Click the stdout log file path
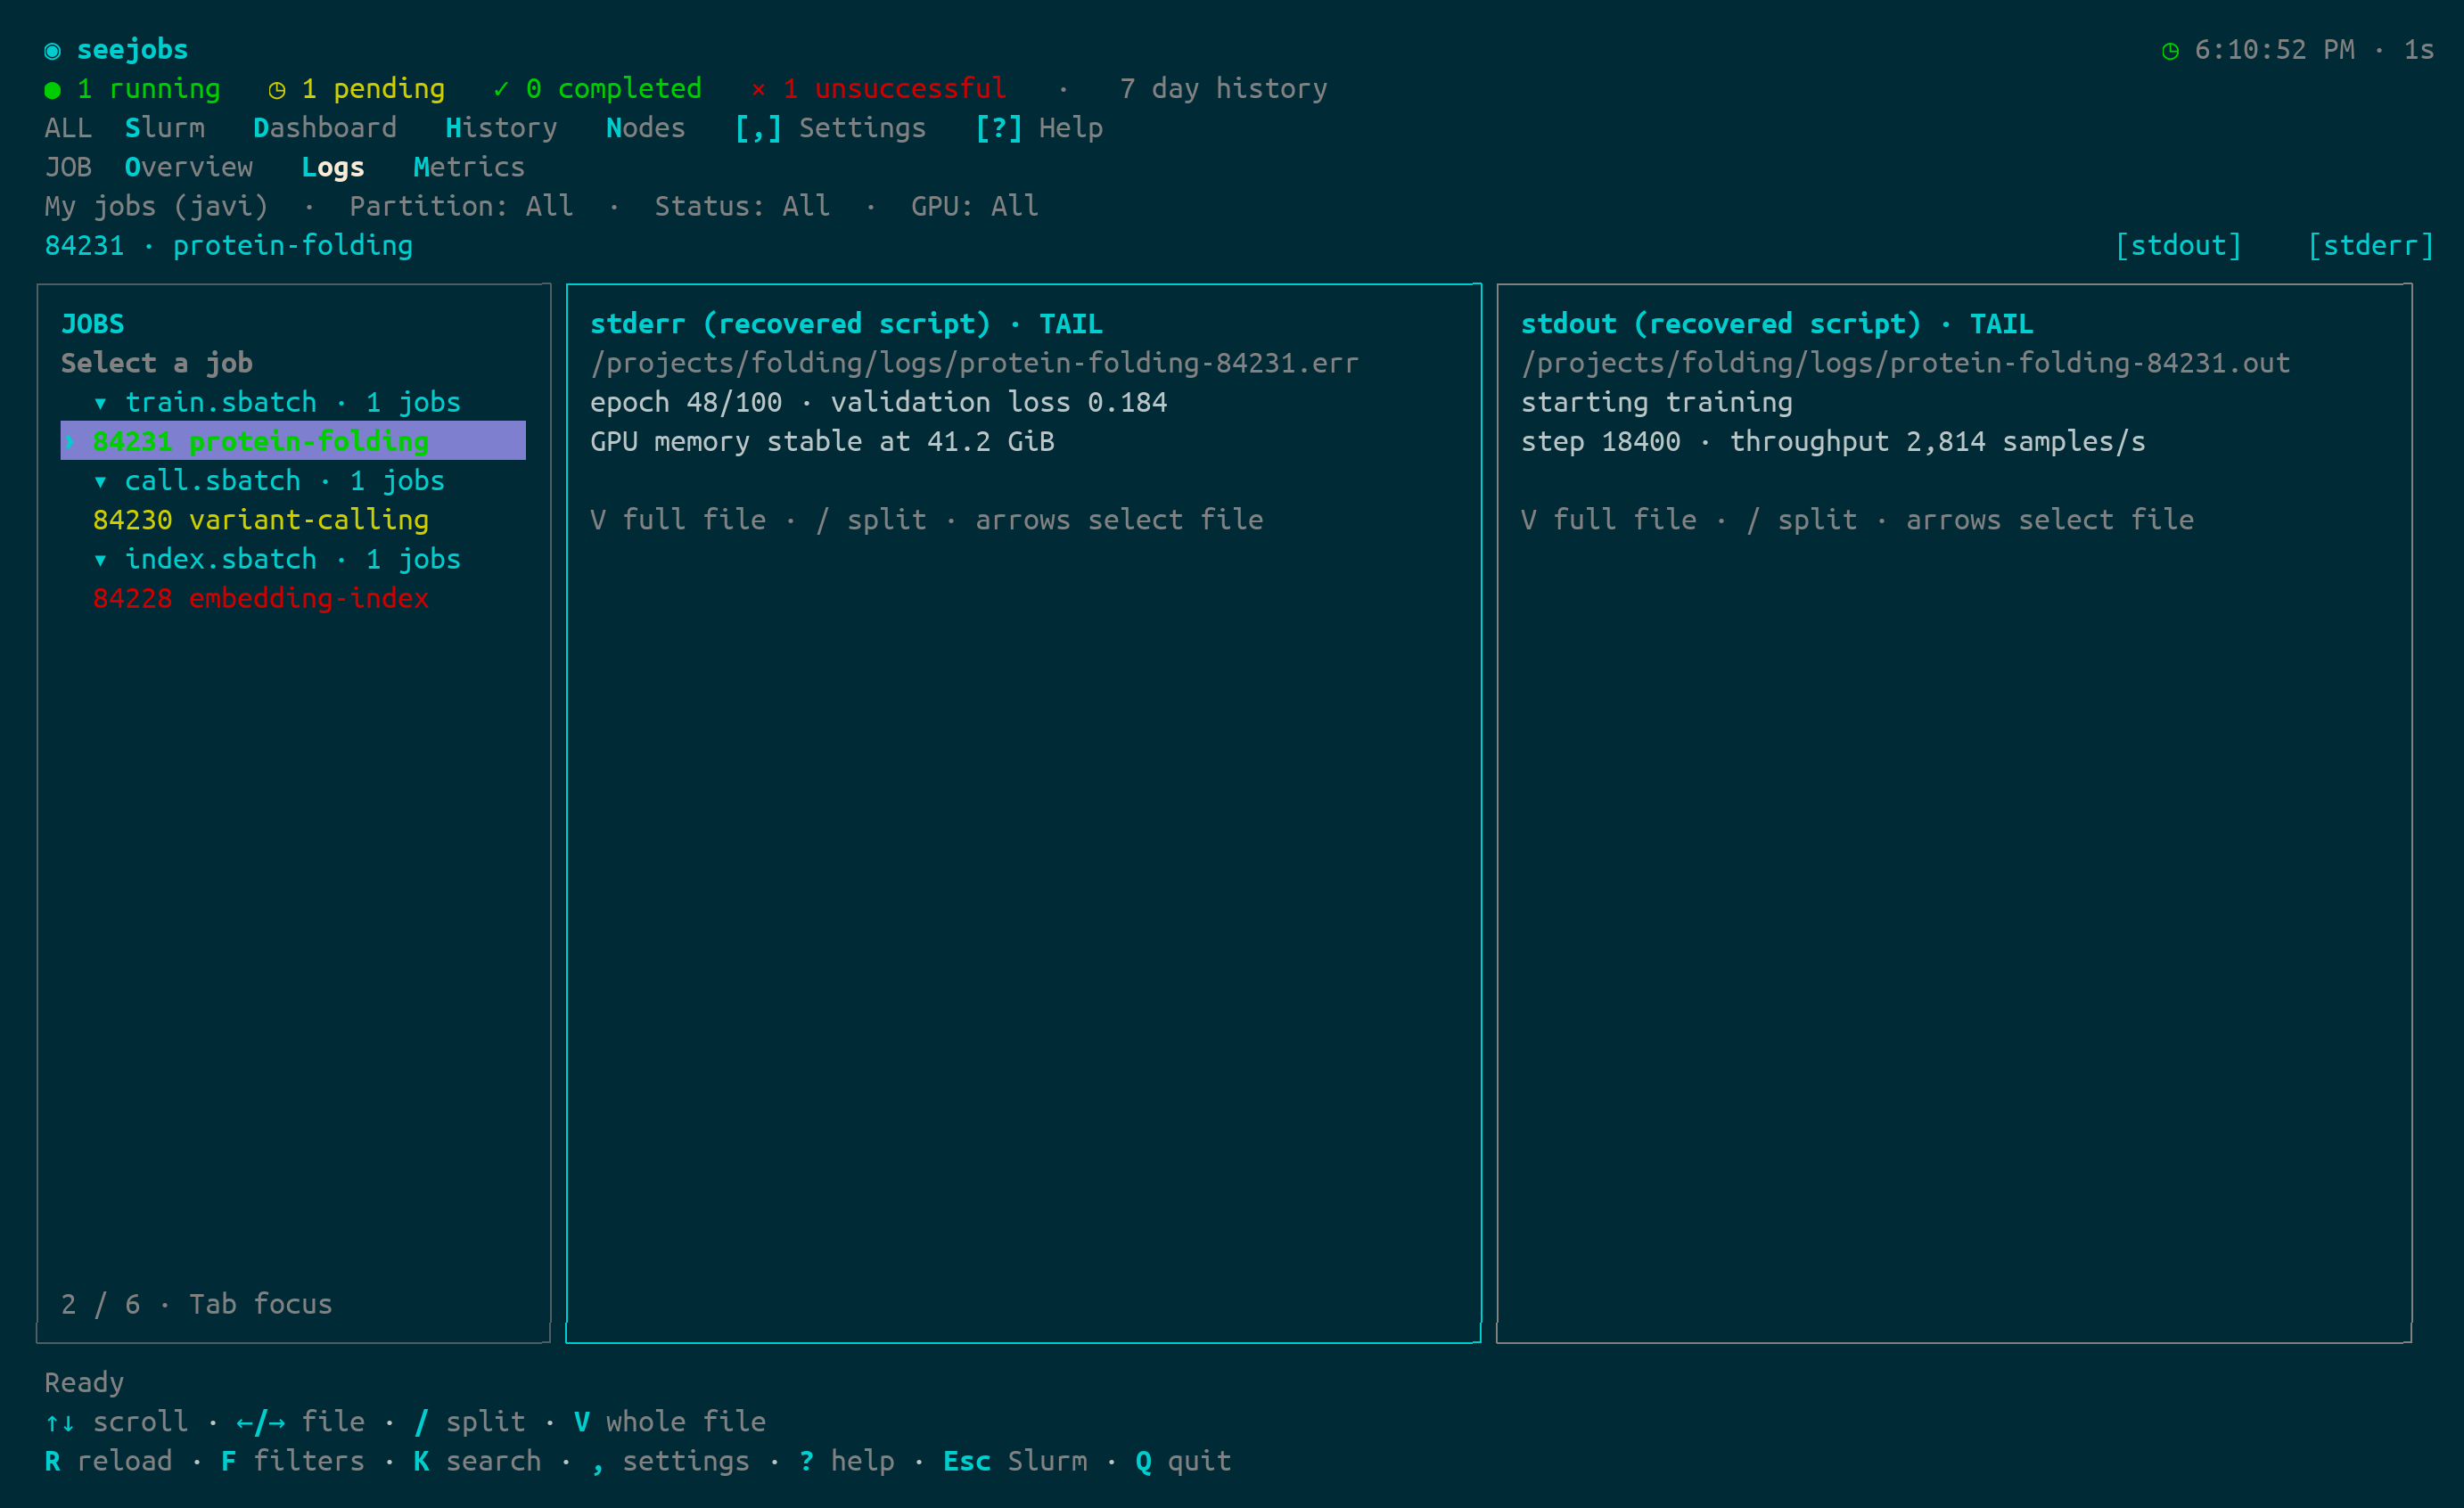The height and width of the screenshot is (1508, 2464). tap(1905, 363)
